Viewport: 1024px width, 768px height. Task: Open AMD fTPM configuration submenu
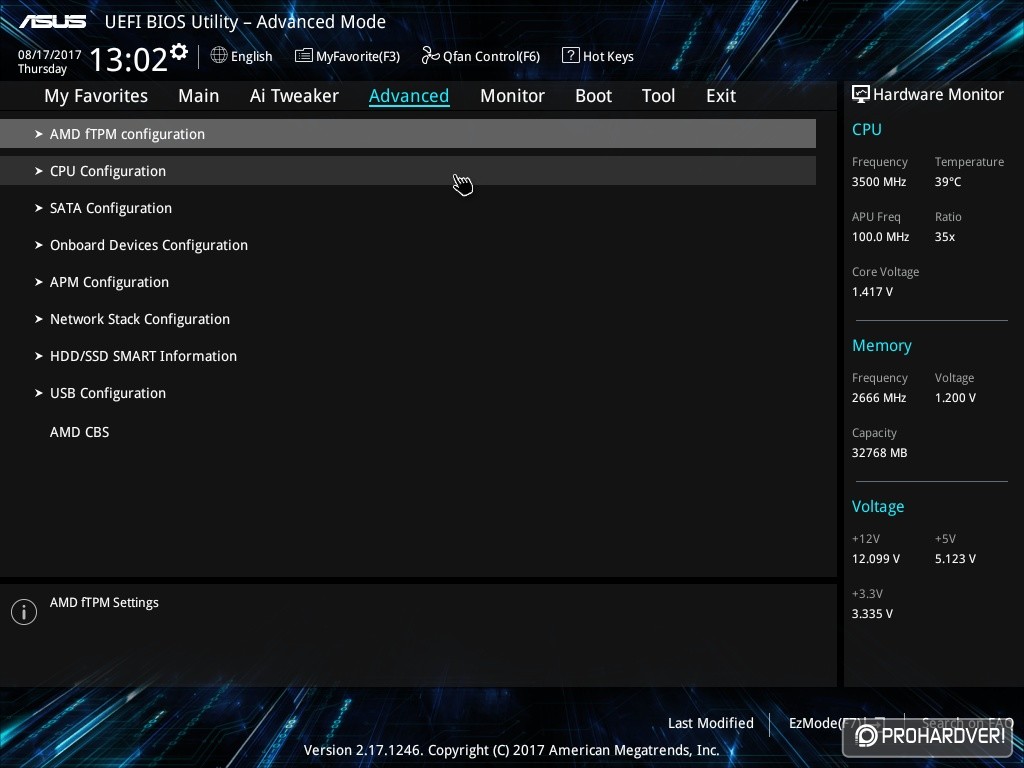[408, 134]
